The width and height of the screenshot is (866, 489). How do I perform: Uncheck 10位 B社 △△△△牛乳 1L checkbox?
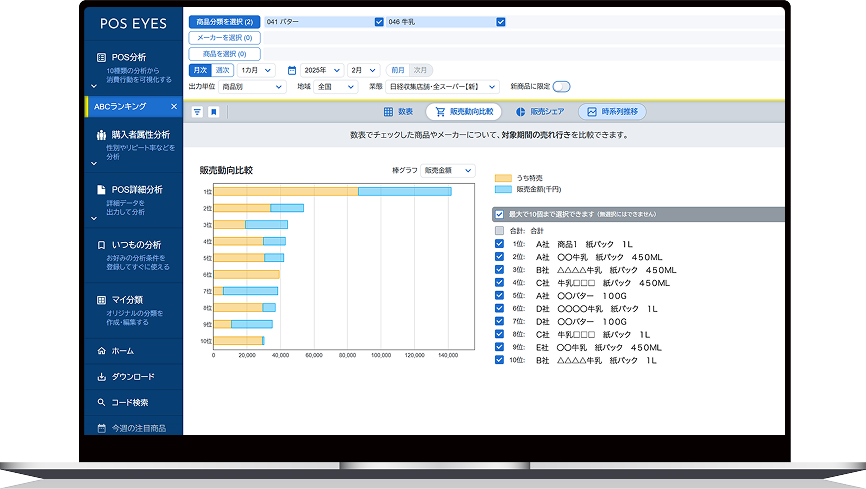click(x=499, y=360)
